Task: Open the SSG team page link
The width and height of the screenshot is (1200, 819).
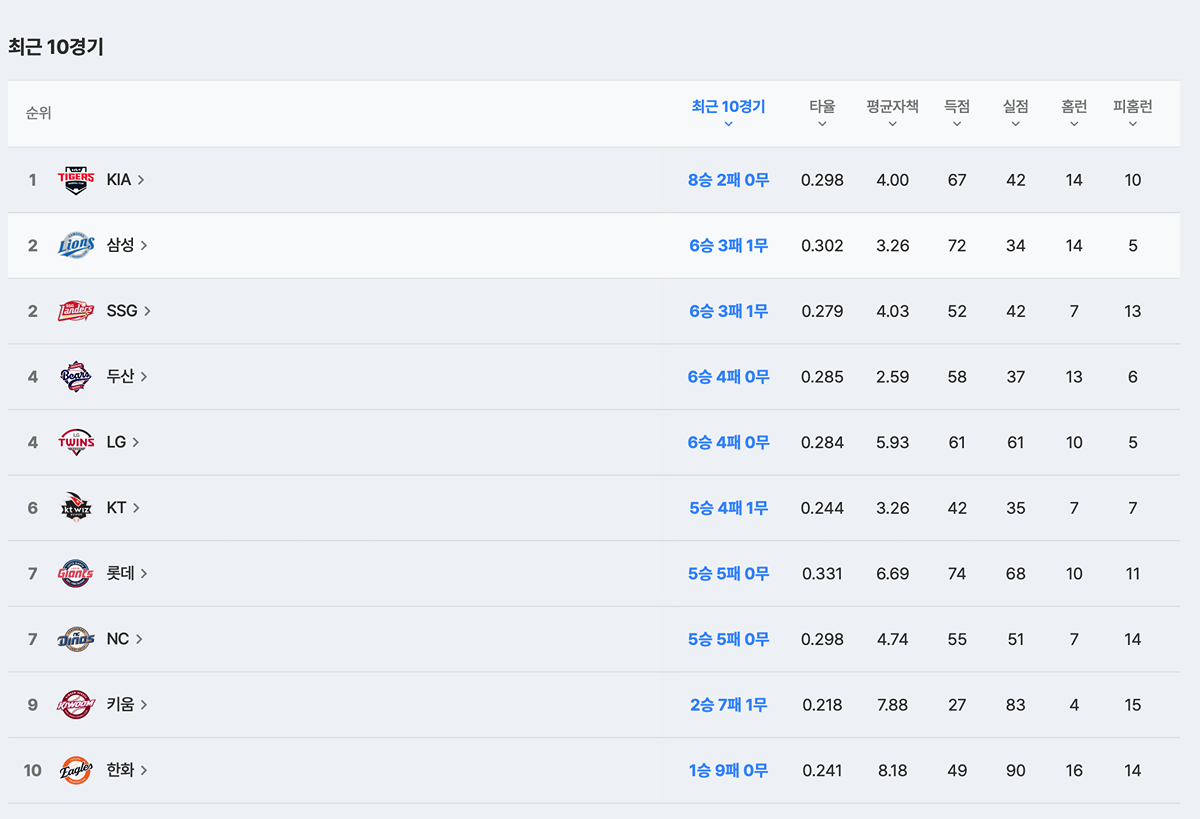Action: point(129,311)
